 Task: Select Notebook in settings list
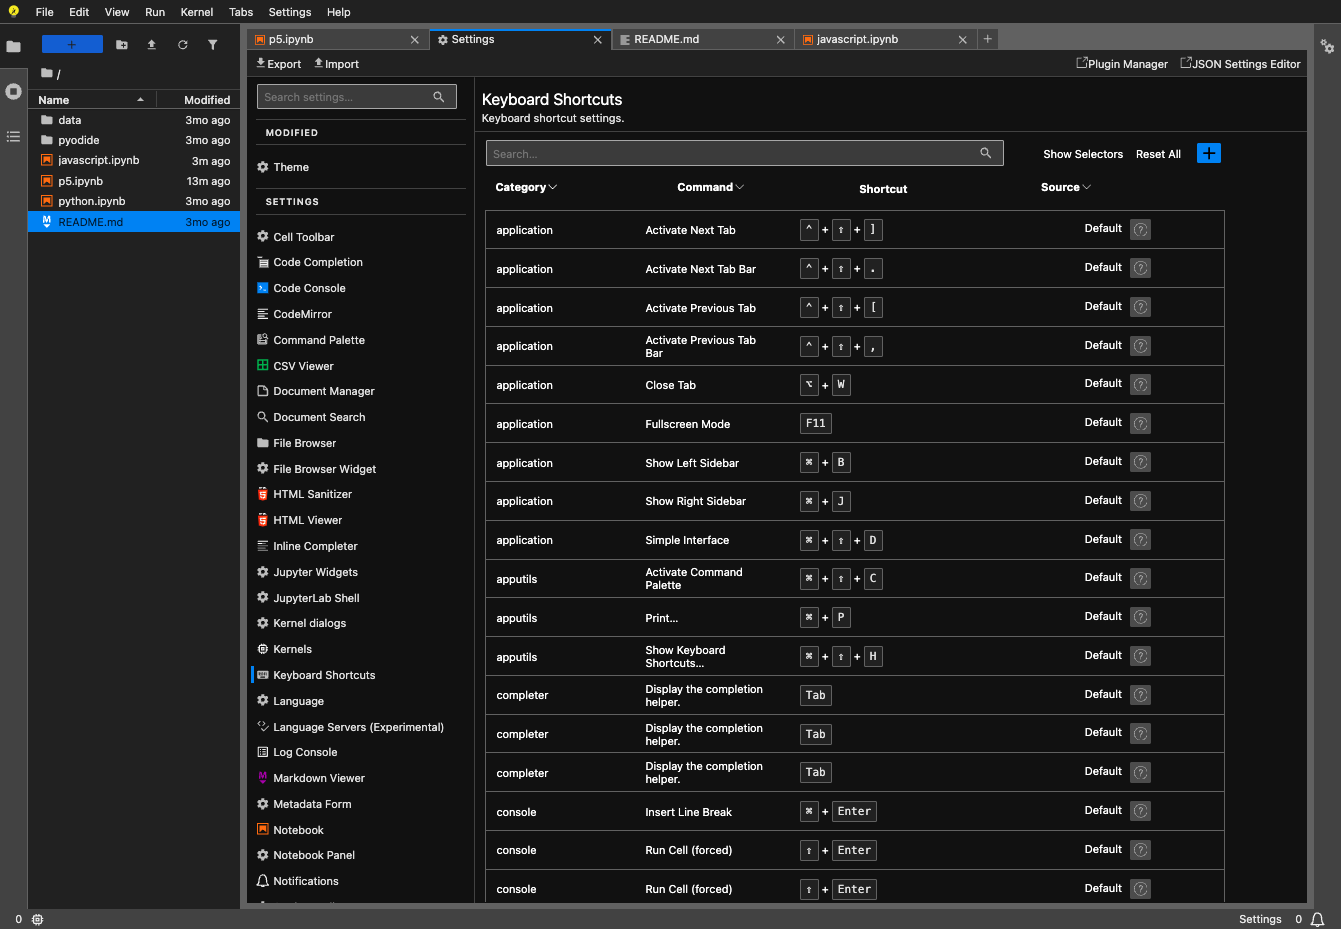(298, 830)
